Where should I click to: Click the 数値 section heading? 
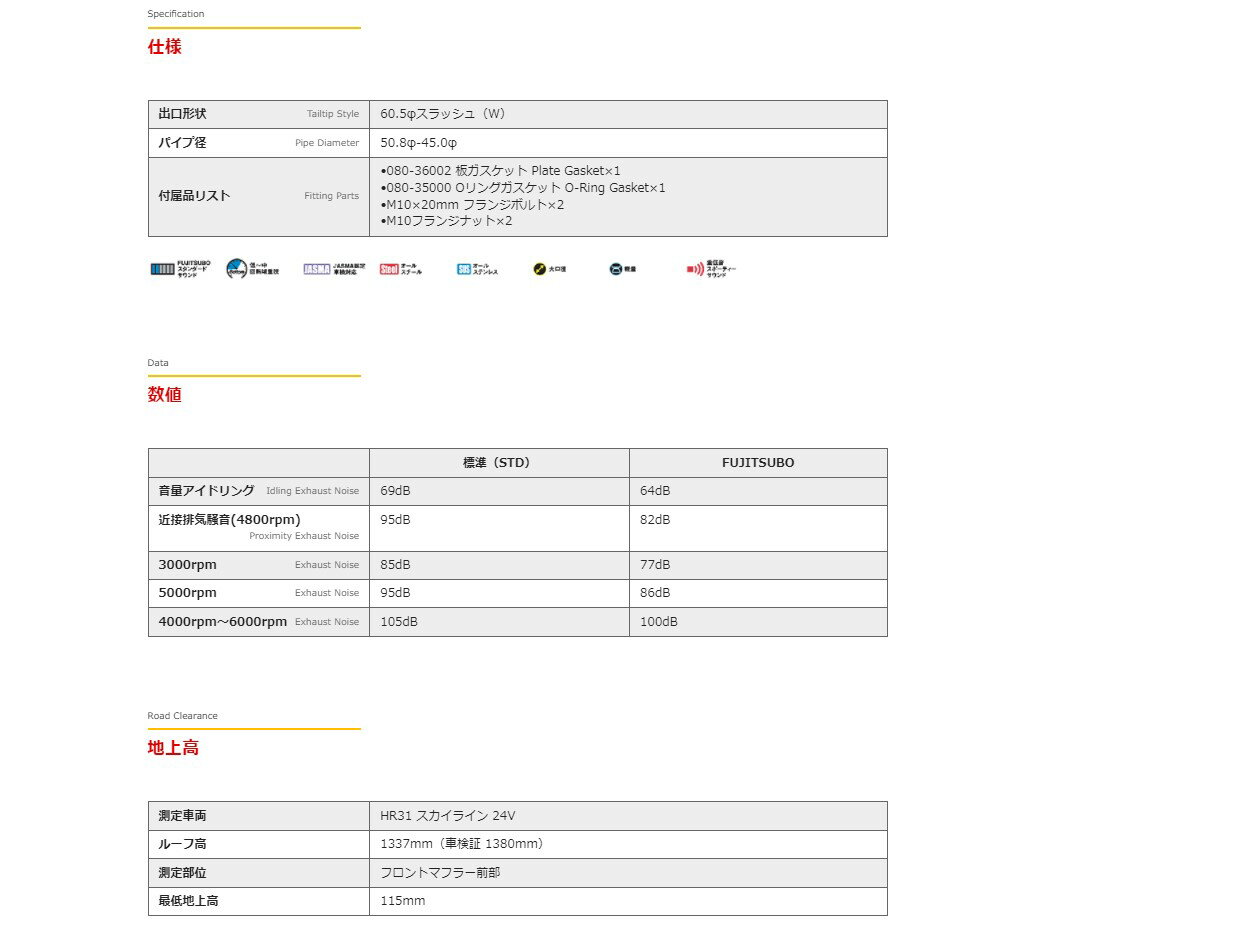tap(165, 394)
